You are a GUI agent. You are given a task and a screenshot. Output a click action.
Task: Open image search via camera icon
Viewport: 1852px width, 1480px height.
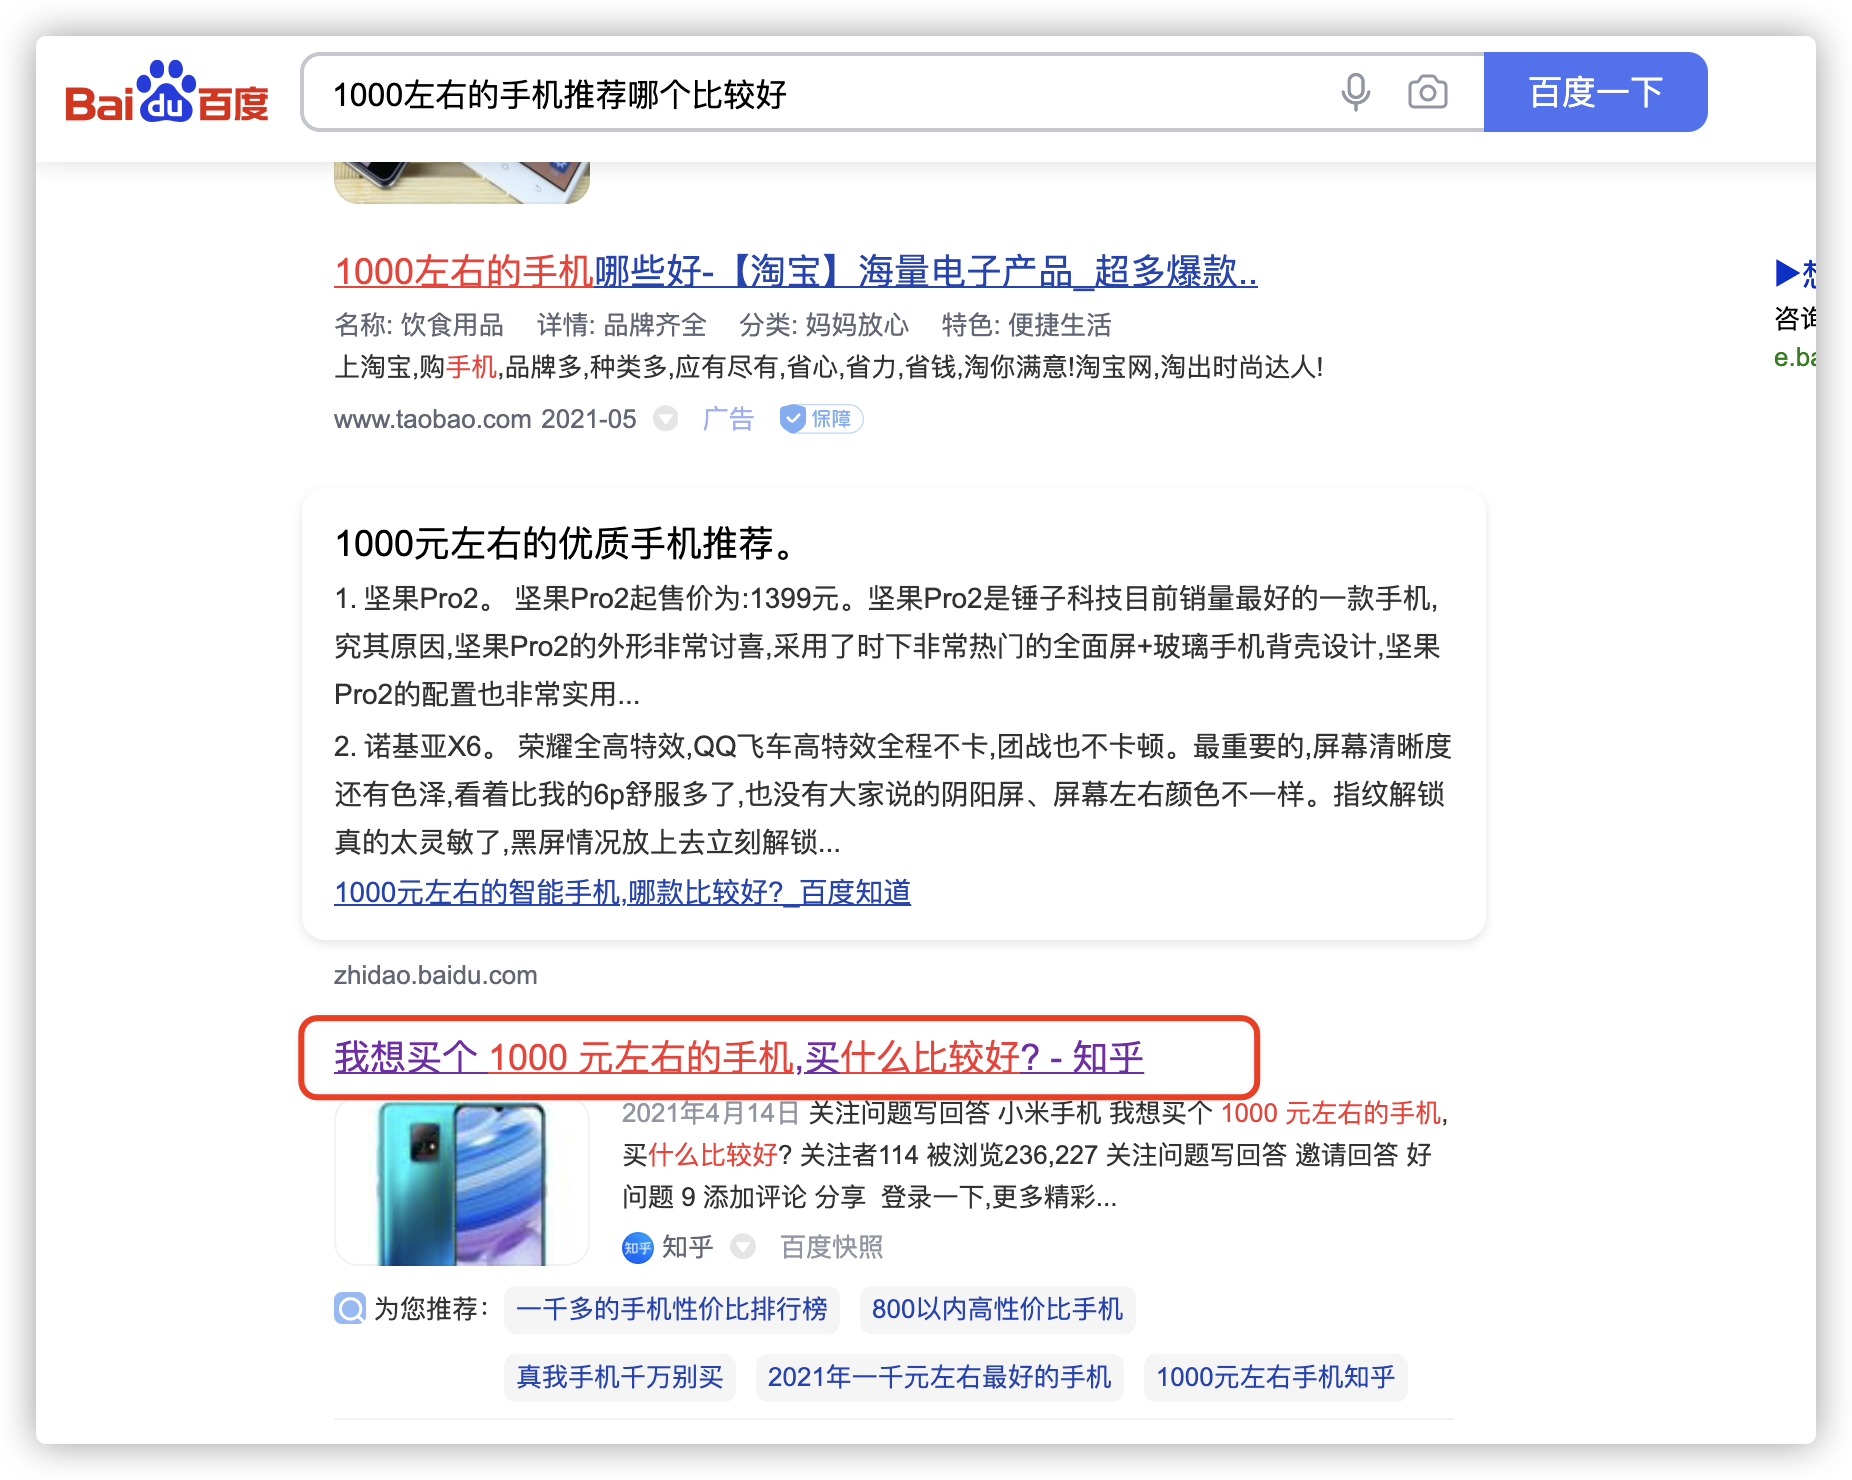pyautogui.click(x=1427, y=92)
